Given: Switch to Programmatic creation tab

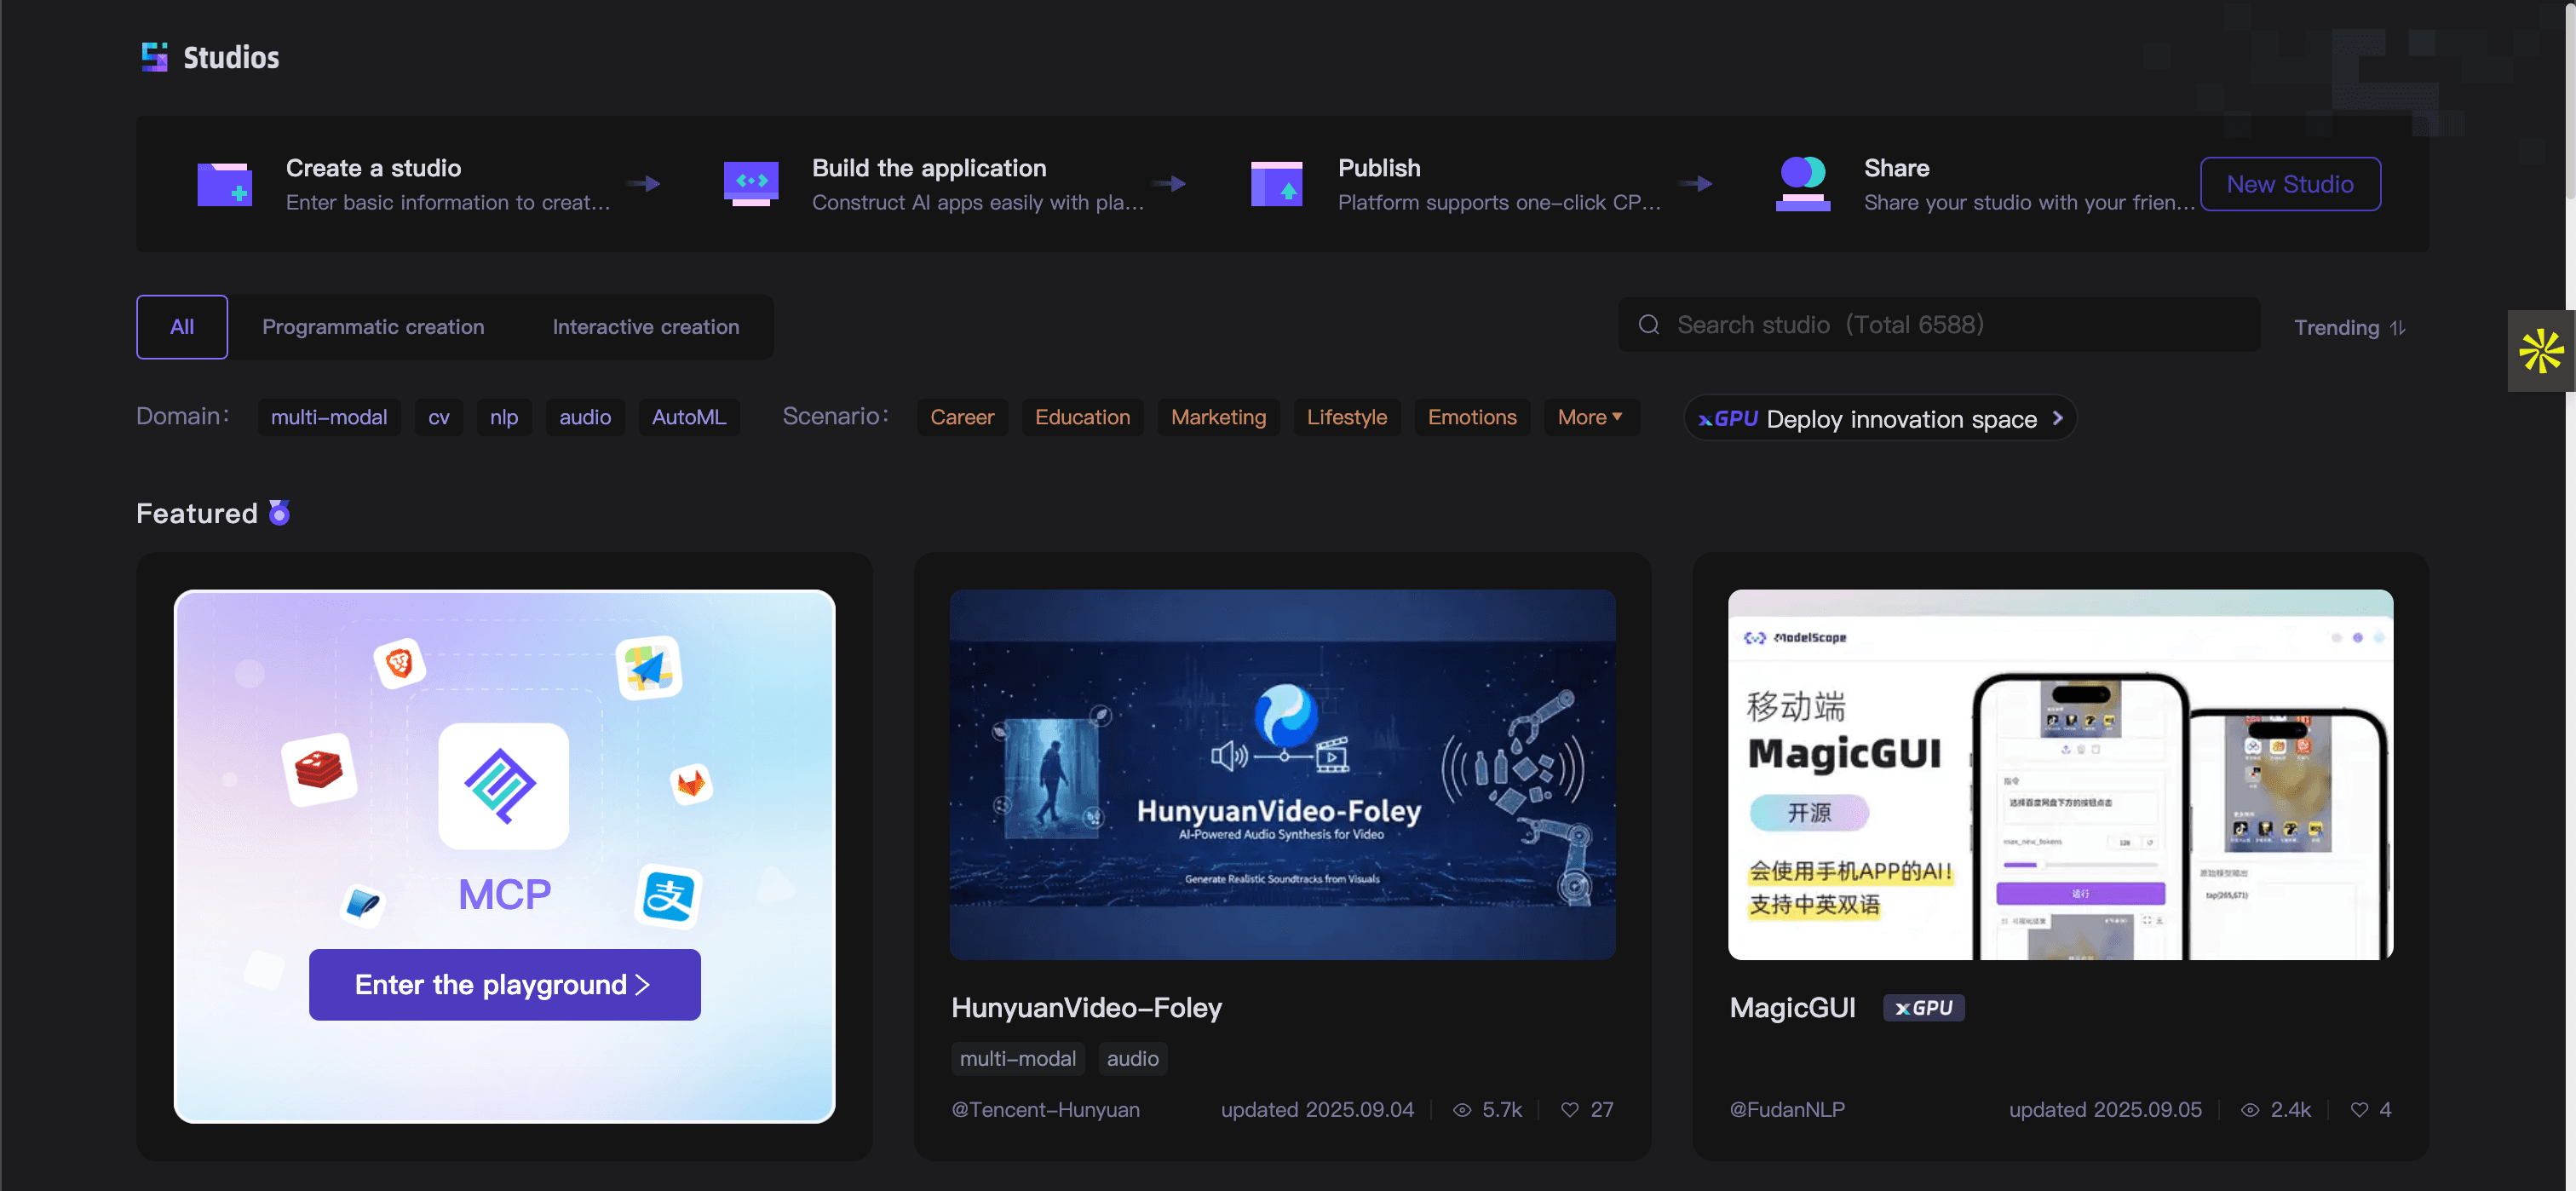Looking at the screenshot, I should 373,327.
